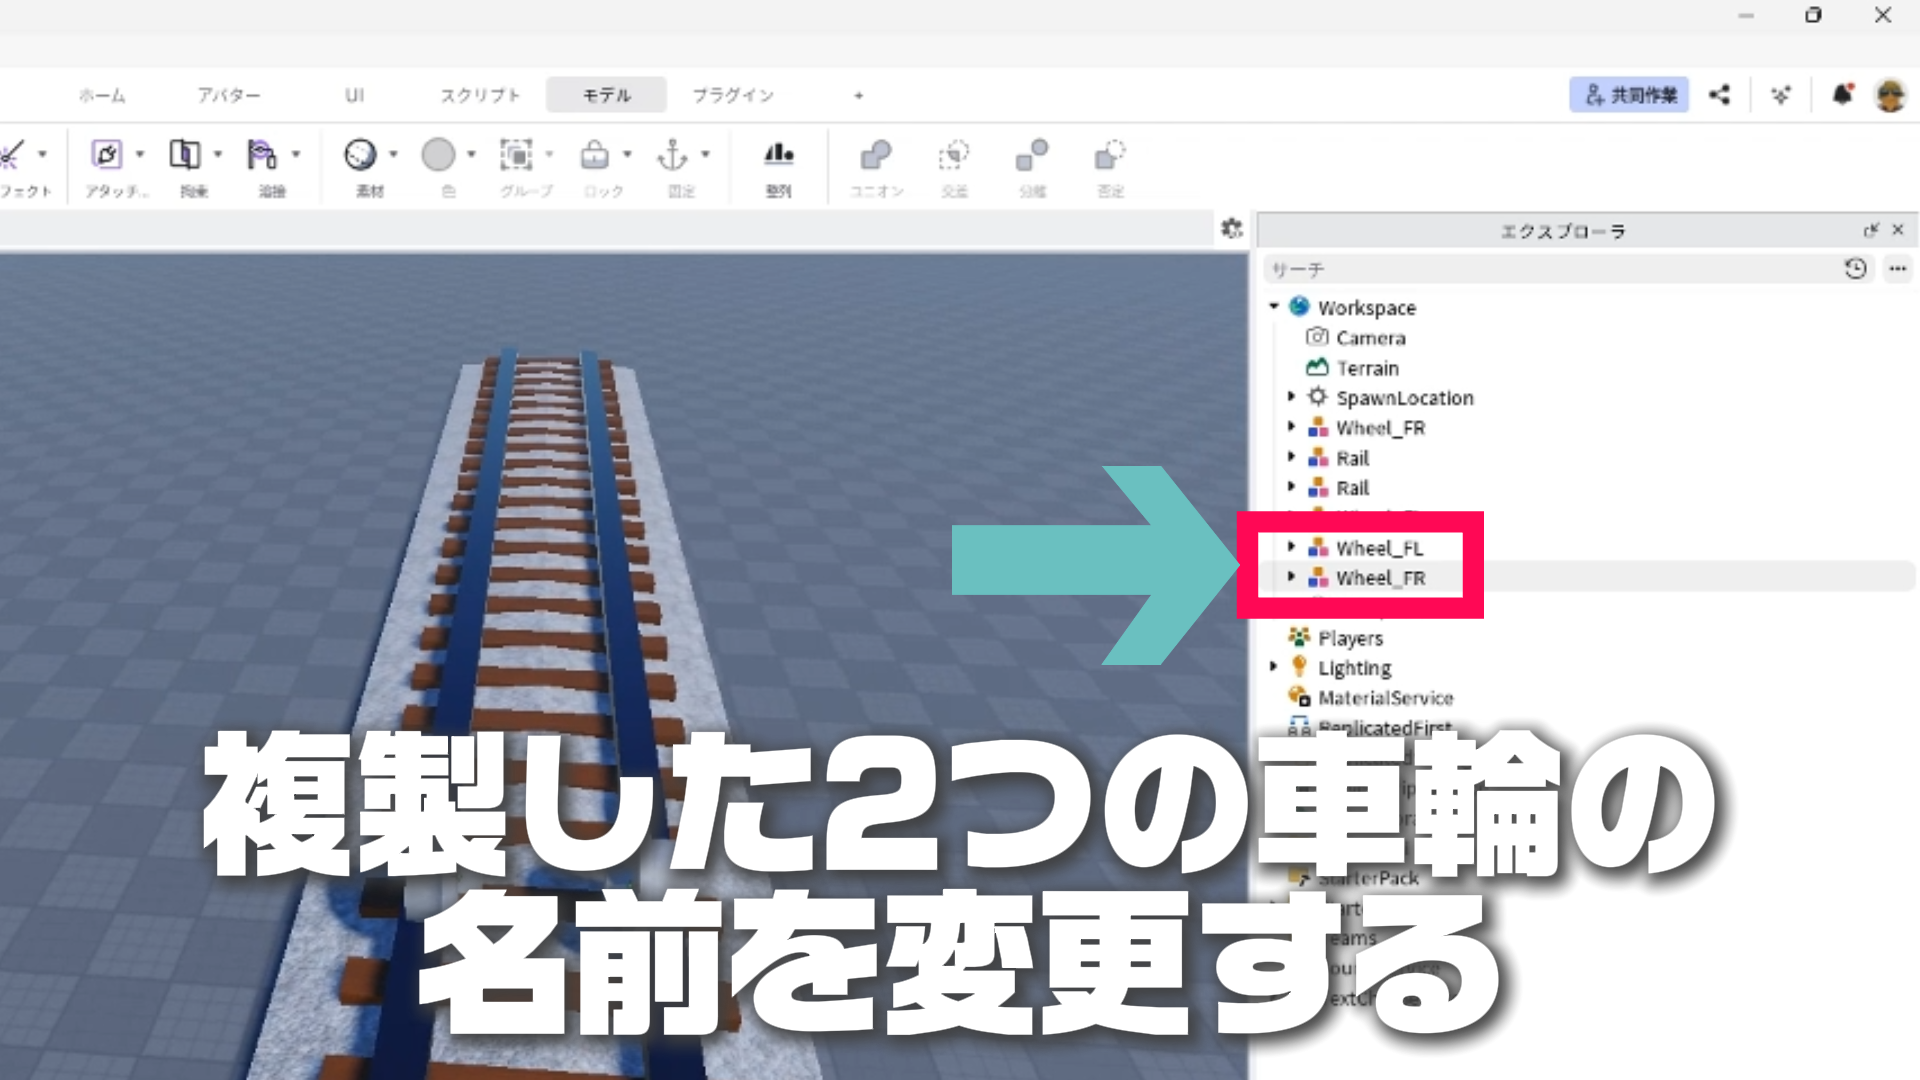The image size is (1920, 1080).
Task: Click the Attachment (アタッチ) tool icon
Action: tap(106, 155)
